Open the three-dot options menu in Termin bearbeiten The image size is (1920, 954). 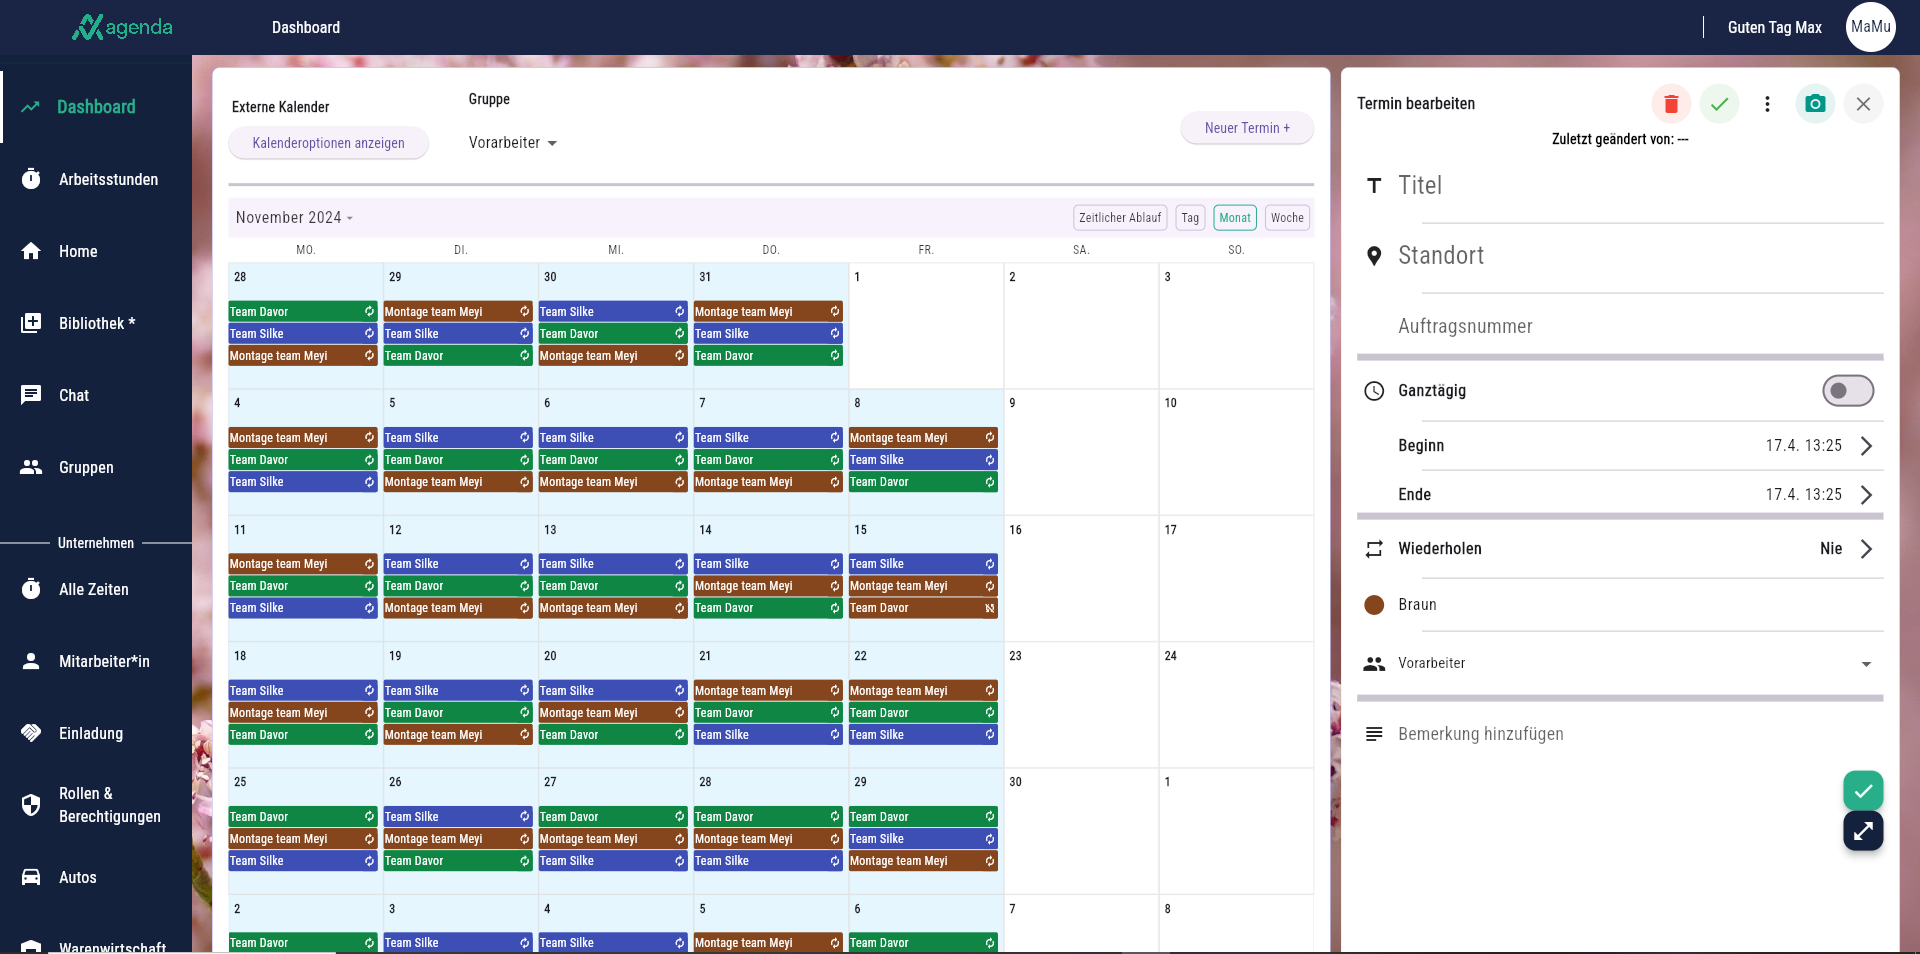[x=1766, y=103]
